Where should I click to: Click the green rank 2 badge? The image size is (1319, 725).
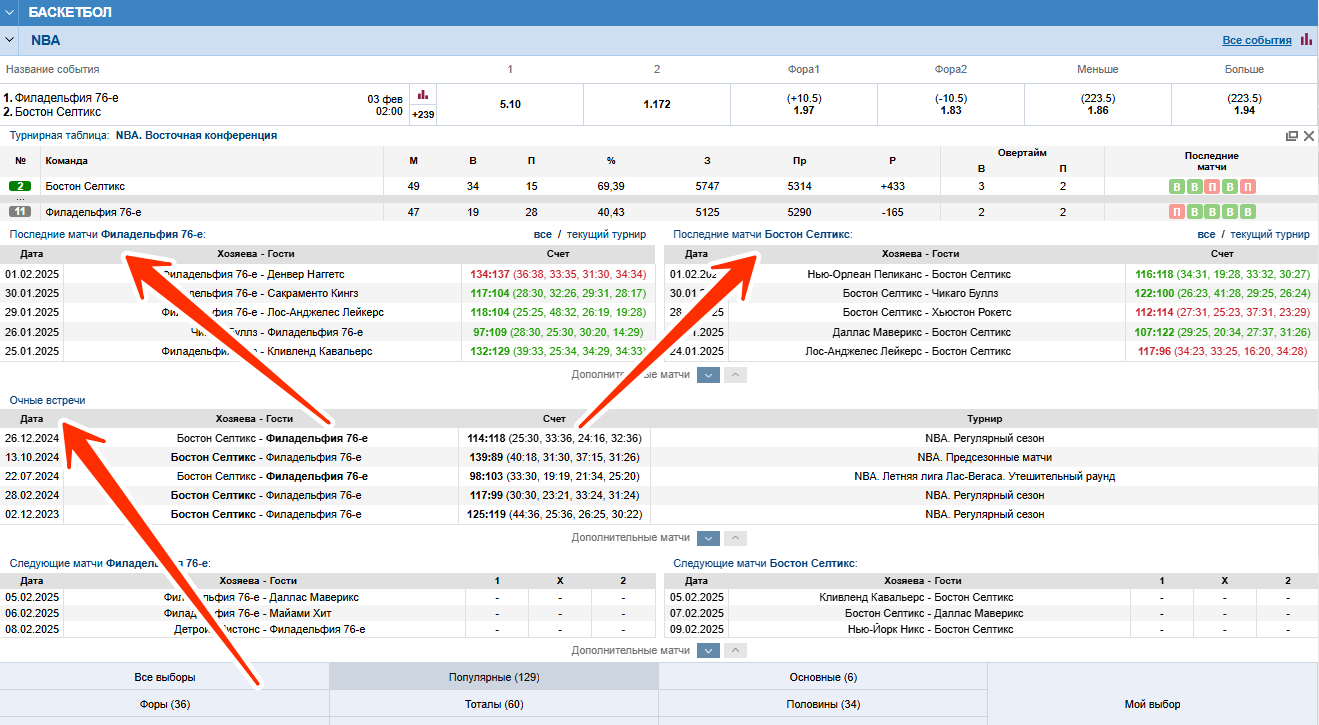click(x=20, y=186)
